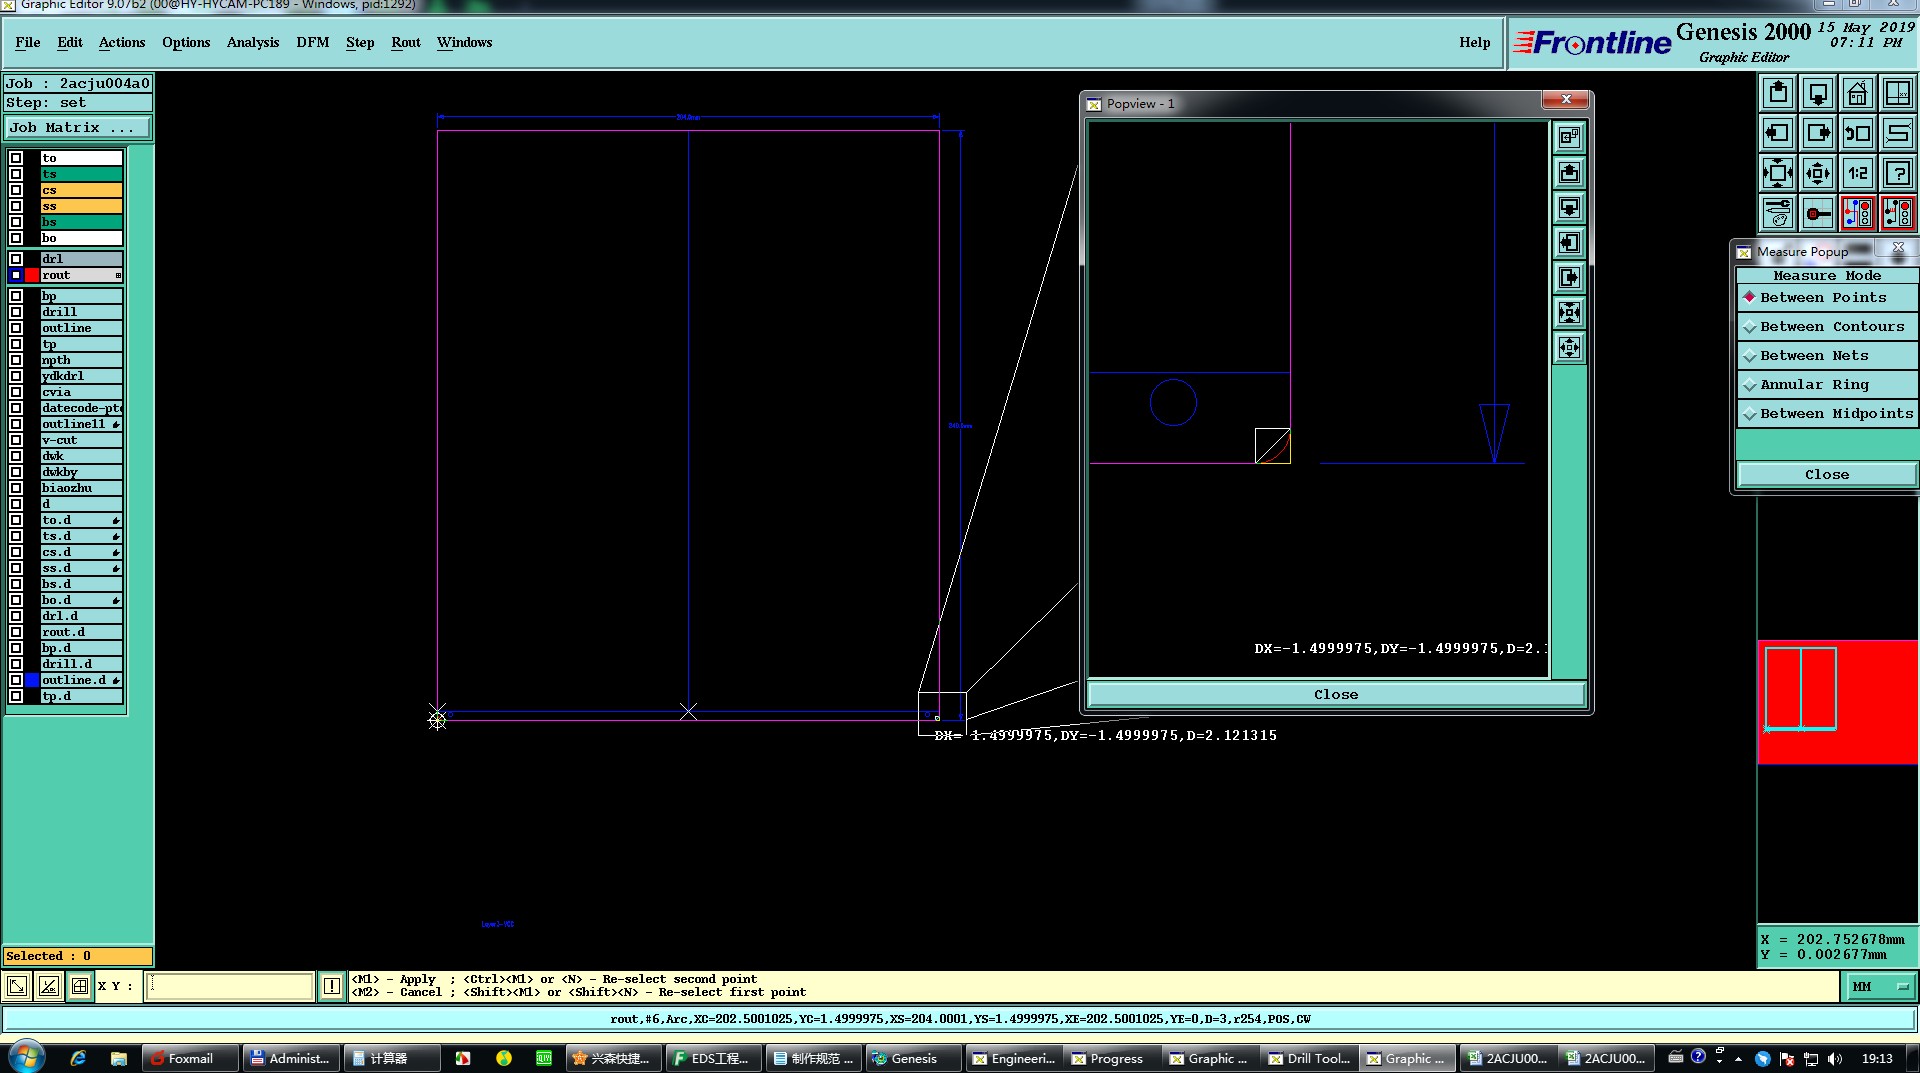
Task: Click Popview zoom out icon
Action: pyautogui.click(x=1569, y=347)
